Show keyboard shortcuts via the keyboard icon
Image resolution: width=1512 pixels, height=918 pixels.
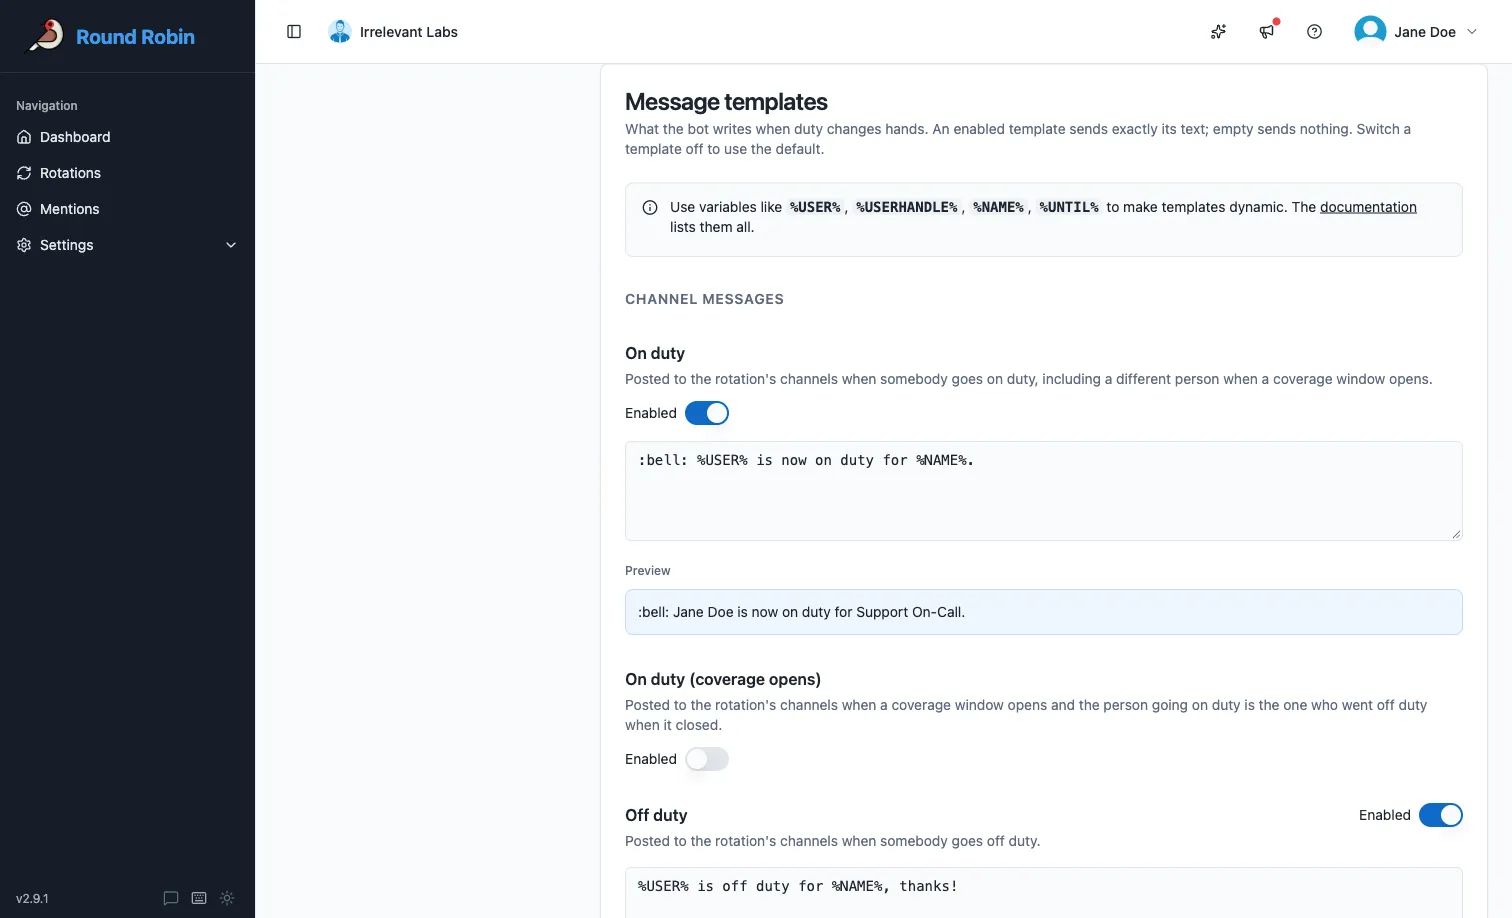point(199,898)
